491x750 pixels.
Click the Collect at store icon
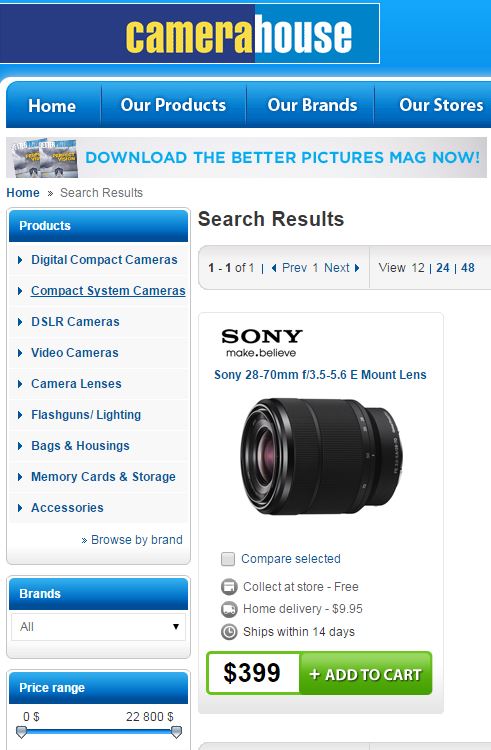tap(229, 587)
